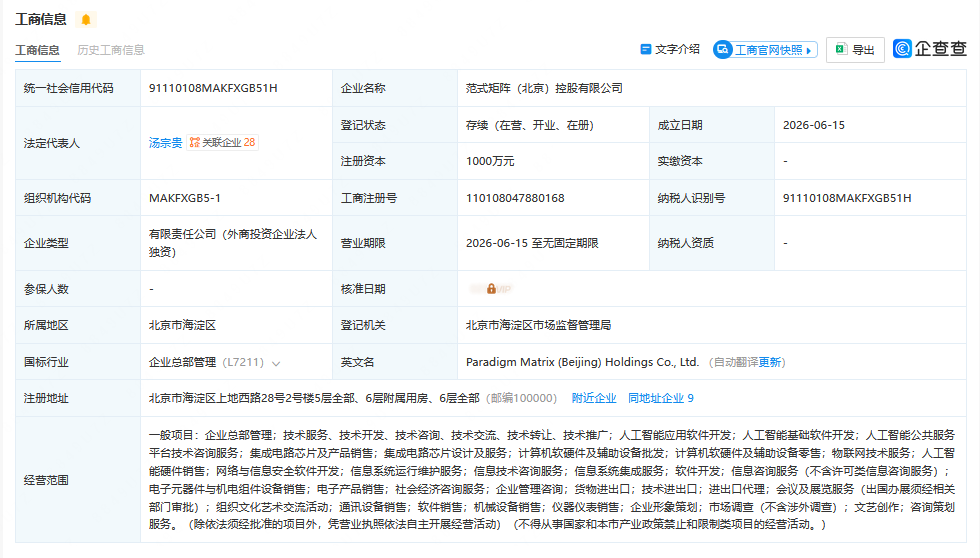The image size is (980, 558).
Task: Click English name Paradigm Matrix (Beijing) Holdings
Action: [x=582, y=362]
